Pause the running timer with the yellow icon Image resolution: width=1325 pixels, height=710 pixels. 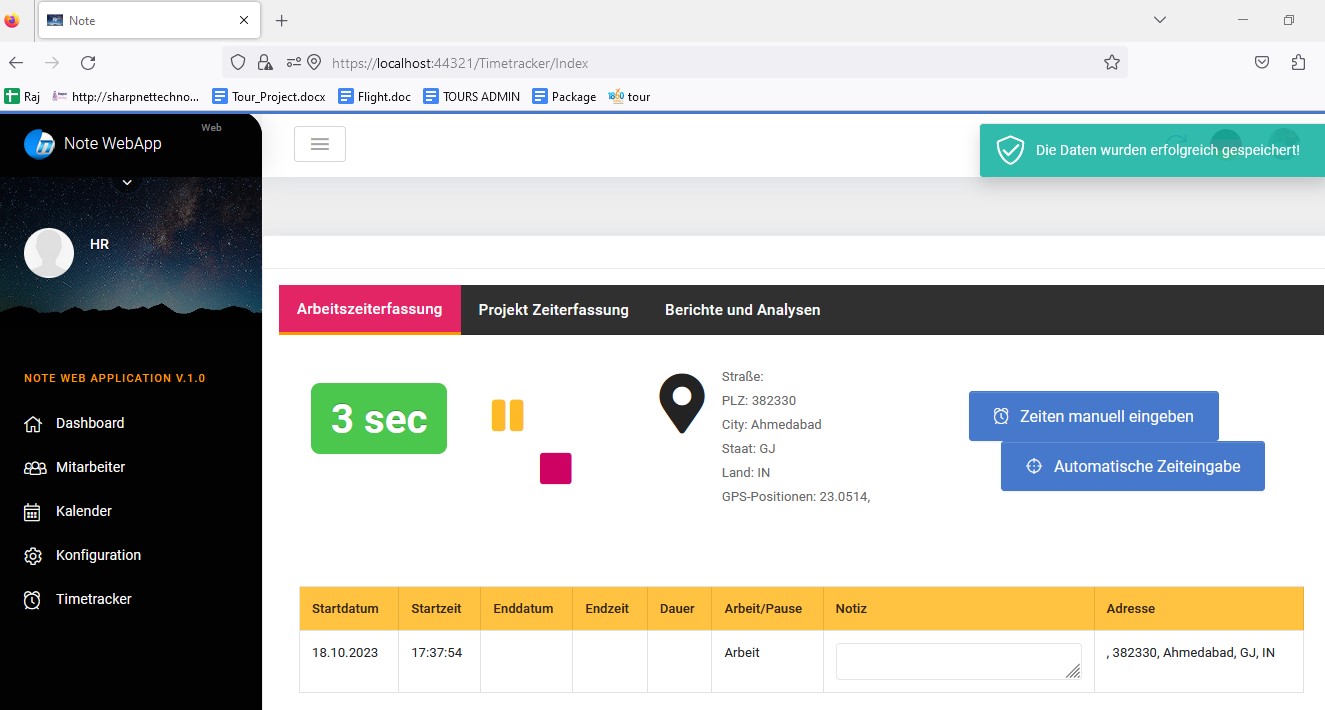point(507,415)
